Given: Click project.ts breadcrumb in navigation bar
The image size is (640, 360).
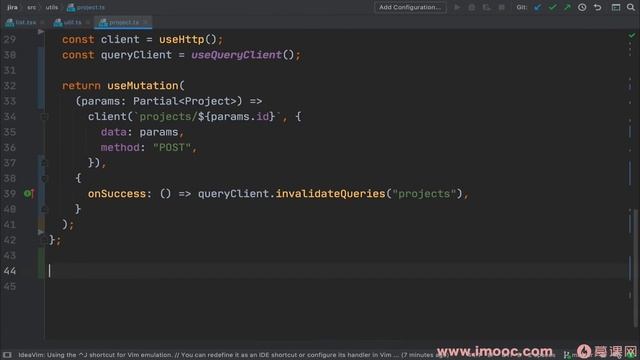Looking at the screenshot, I should [x=86, y=7].
